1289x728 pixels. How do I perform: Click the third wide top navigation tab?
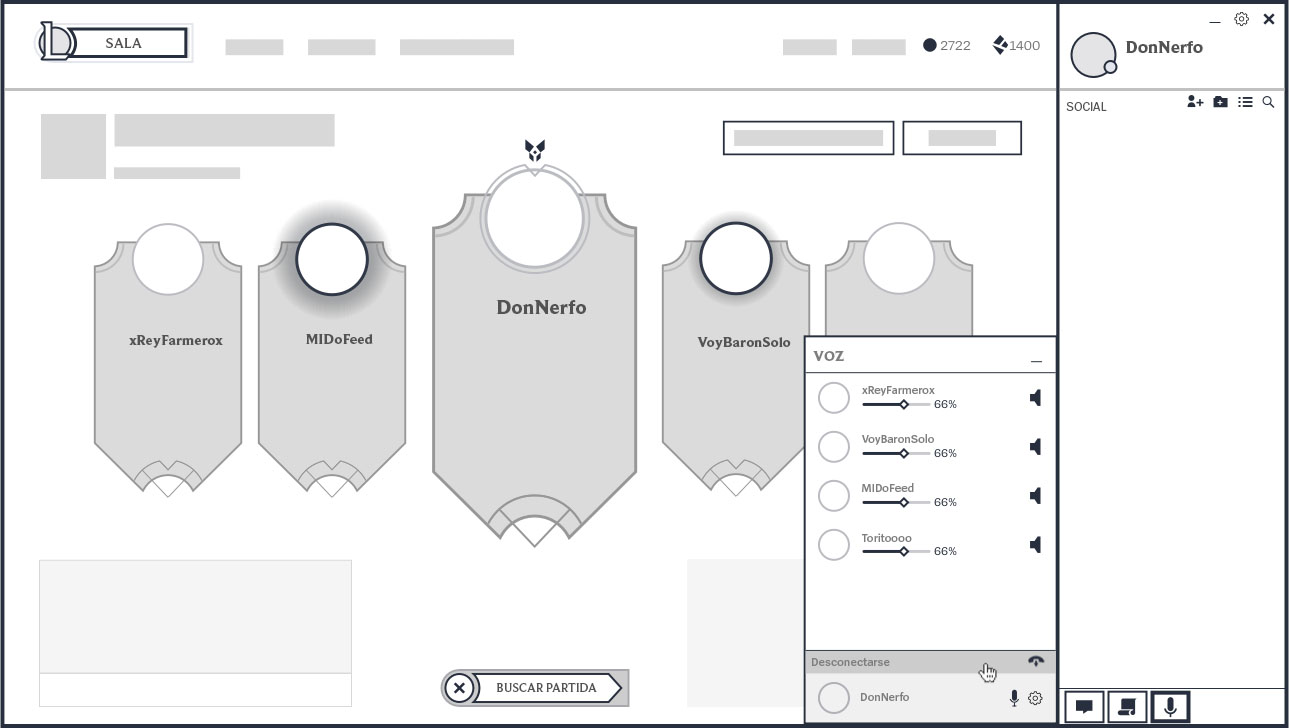click(456, 47)
